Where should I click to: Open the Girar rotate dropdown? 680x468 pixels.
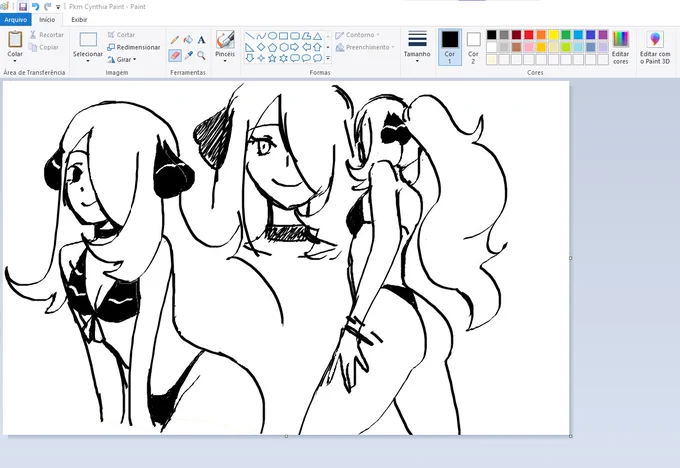(x=122, y=59)
